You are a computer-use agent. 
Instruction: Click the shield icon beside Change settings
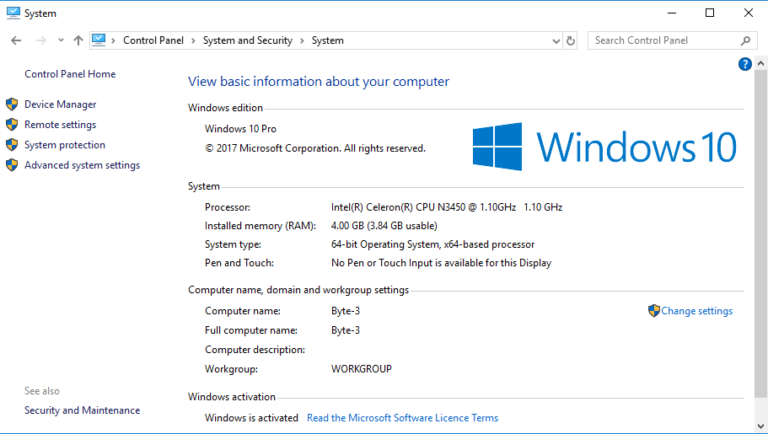coord(654,311)
